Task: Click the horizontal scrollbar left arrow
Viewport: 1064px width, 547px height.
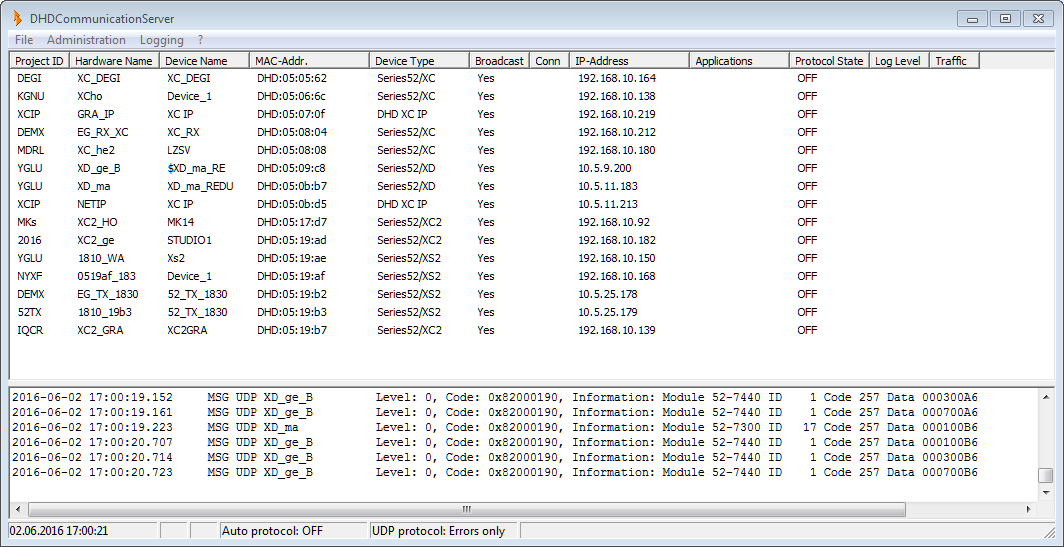Action: pos(18,509)
